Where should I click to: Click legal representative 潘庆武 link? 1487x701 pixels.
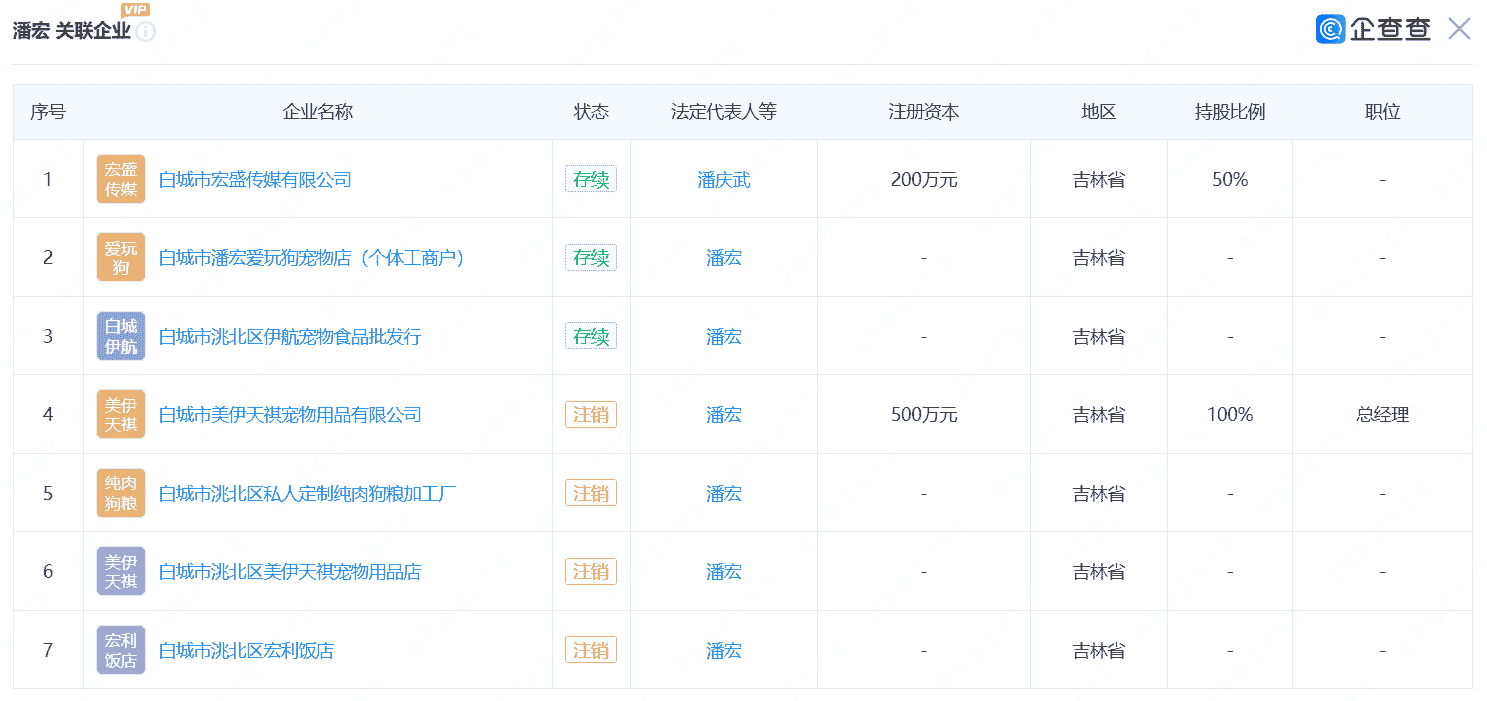point(723,180)
